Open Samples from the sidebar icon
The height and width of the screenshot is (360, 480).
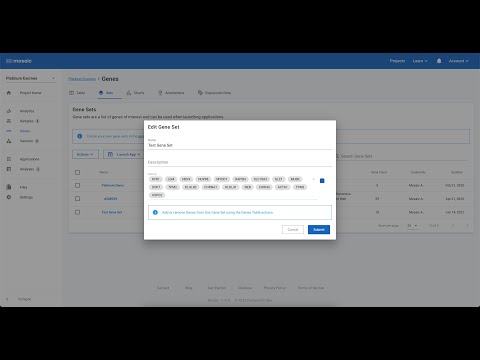[x=9, y=121]
